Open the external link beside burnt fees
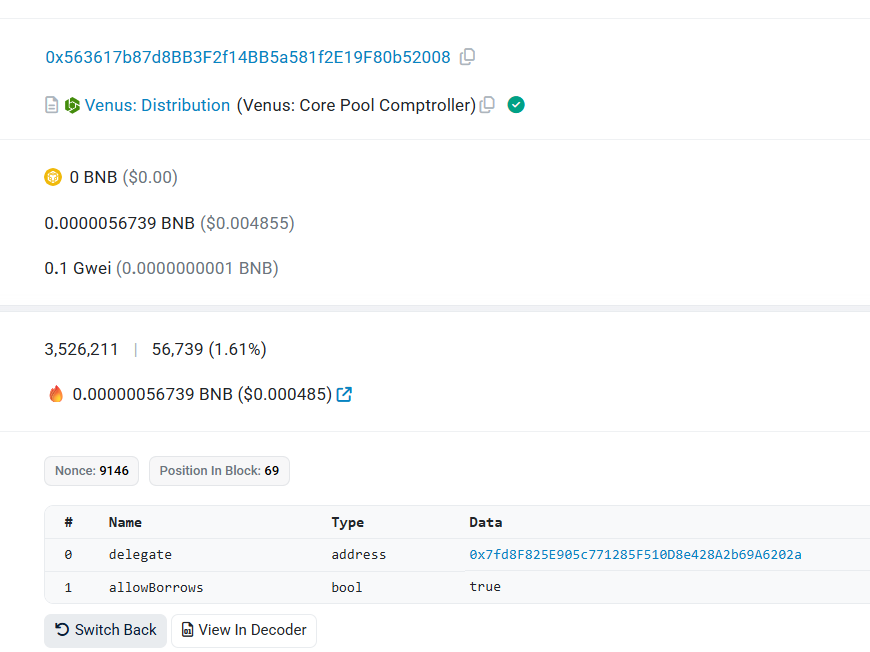Viewport: 870px width, 652px height. 344,394
